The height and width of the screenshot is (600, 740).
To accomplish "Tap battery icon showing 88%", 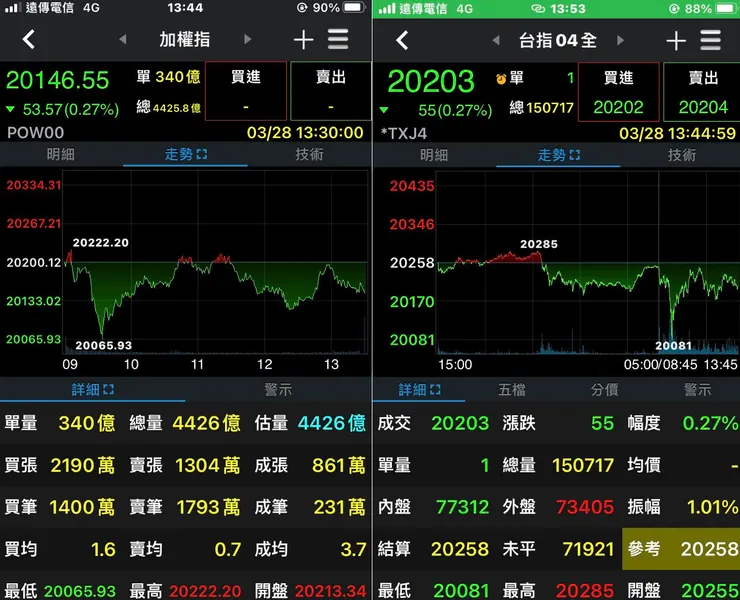I will pos(726,8).
